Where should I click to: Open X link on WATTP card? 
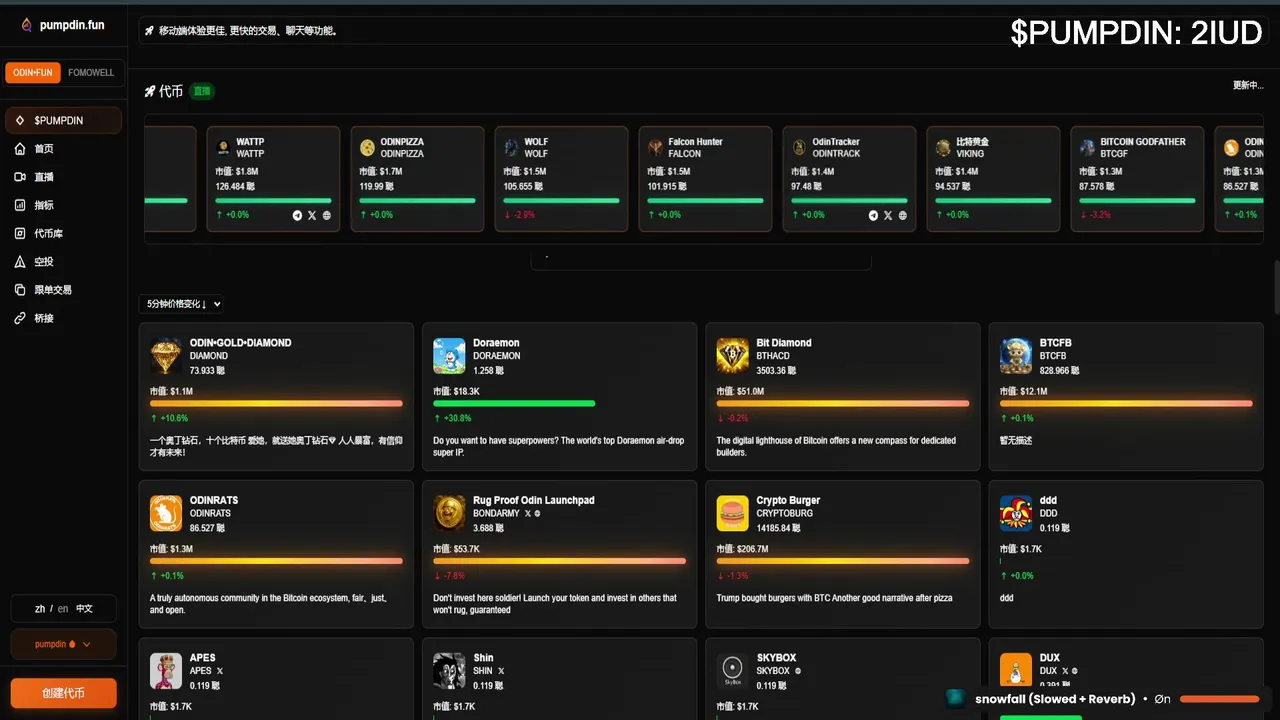pos(312,215)
